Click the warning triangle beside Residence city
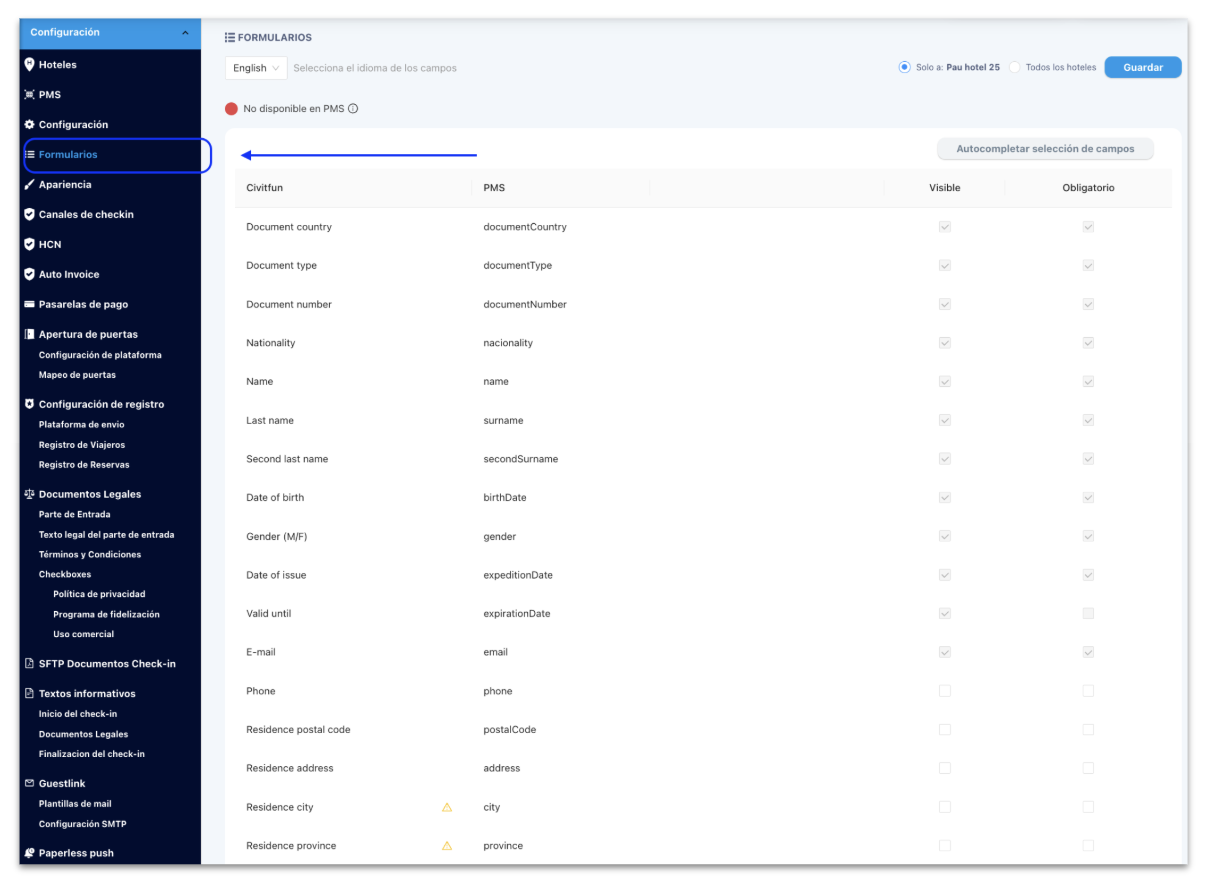 pyautogui.click(x=447, y=806)
